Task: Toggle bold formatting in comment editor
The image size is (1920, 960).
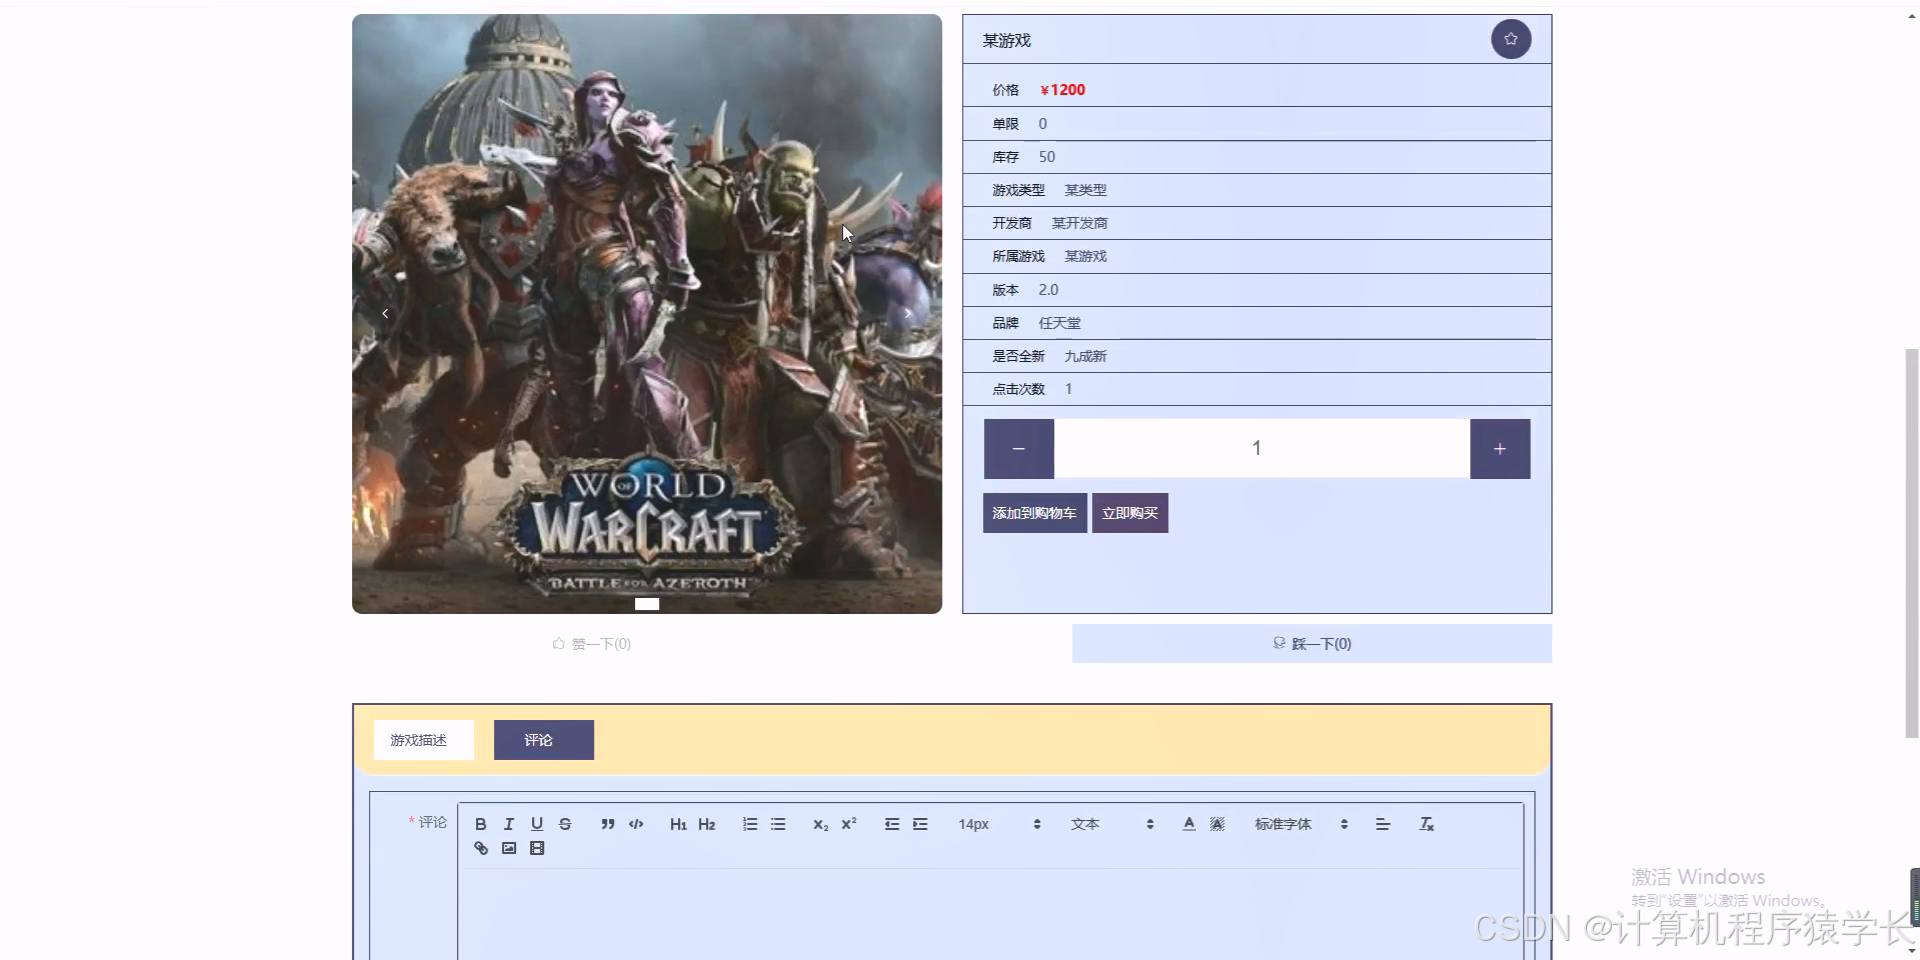Action: (x=480, y=824)
